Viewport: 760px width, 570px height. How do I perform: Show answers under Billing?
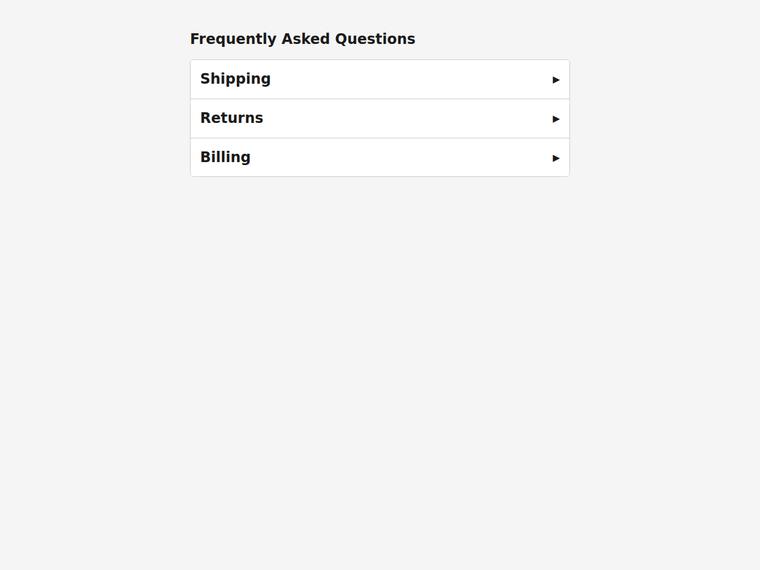tap(380, 158)
